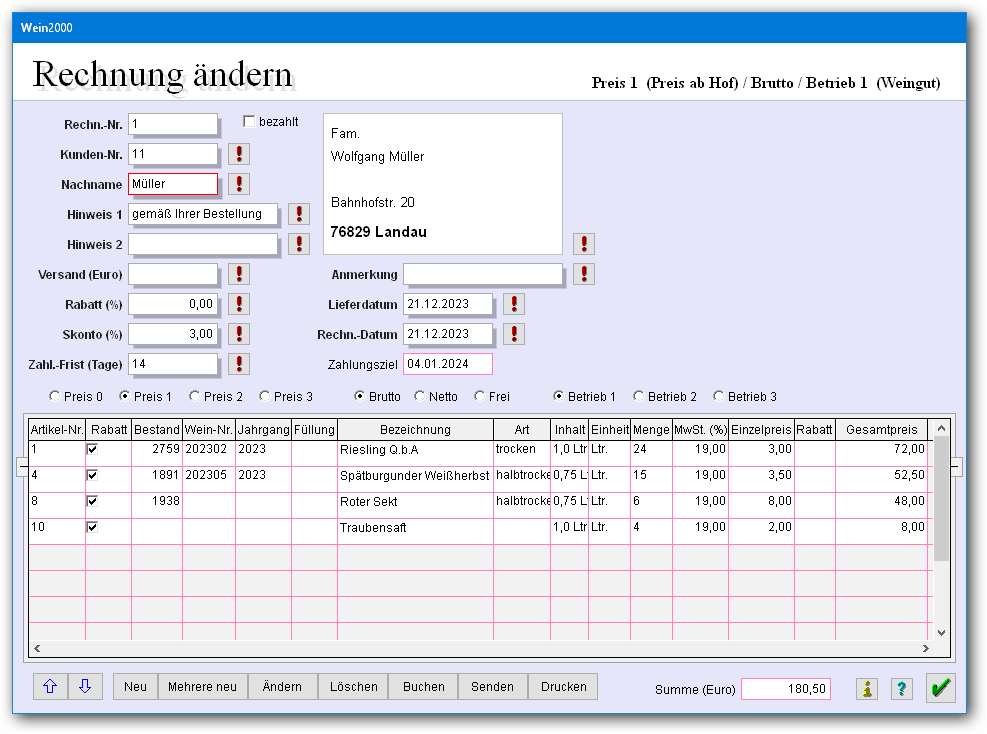Open help with the question mark icon

[902, 689]
